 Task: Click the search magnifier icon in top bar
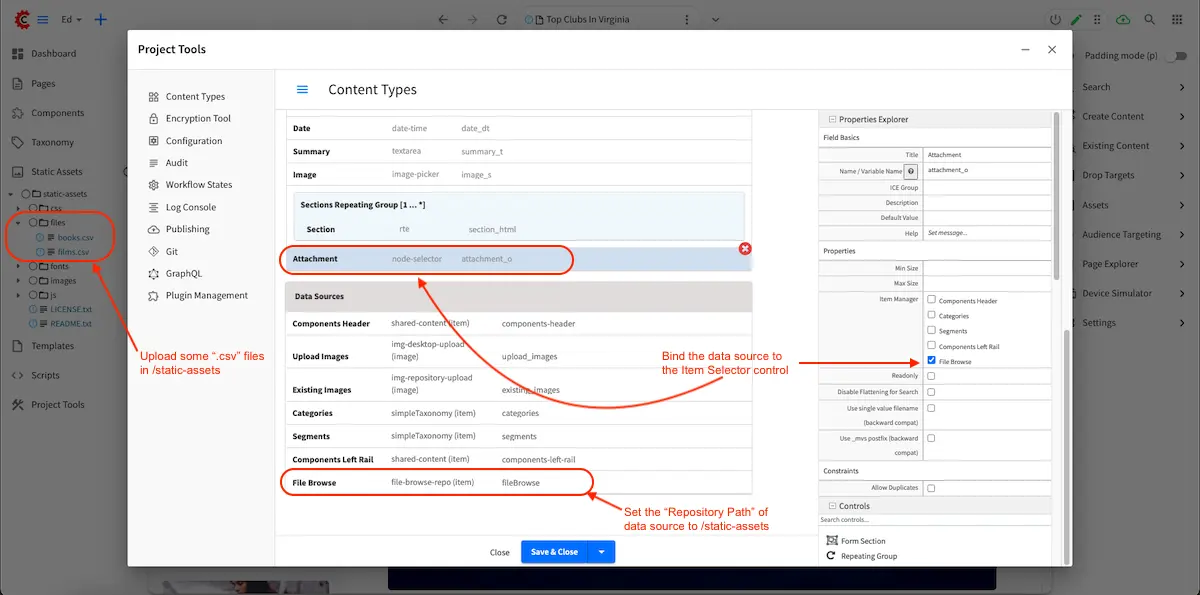[x=1149, y=19]
